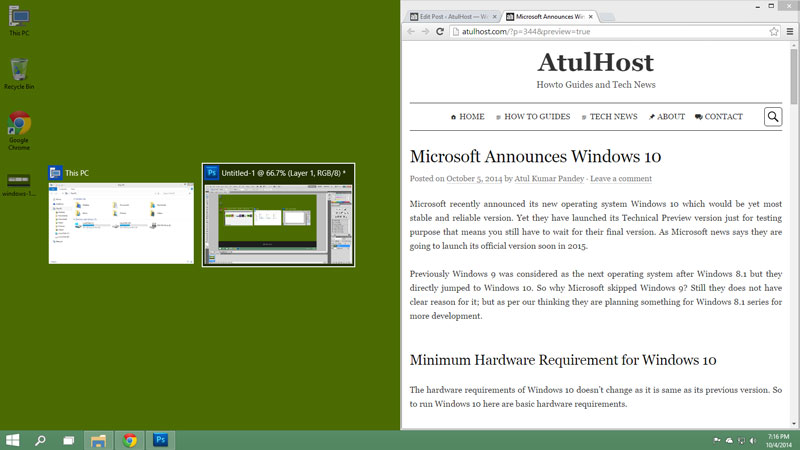The height and width of the screenshot is (450, 800).
Task: Go forward in Chrome
Action: click(426, 32)
